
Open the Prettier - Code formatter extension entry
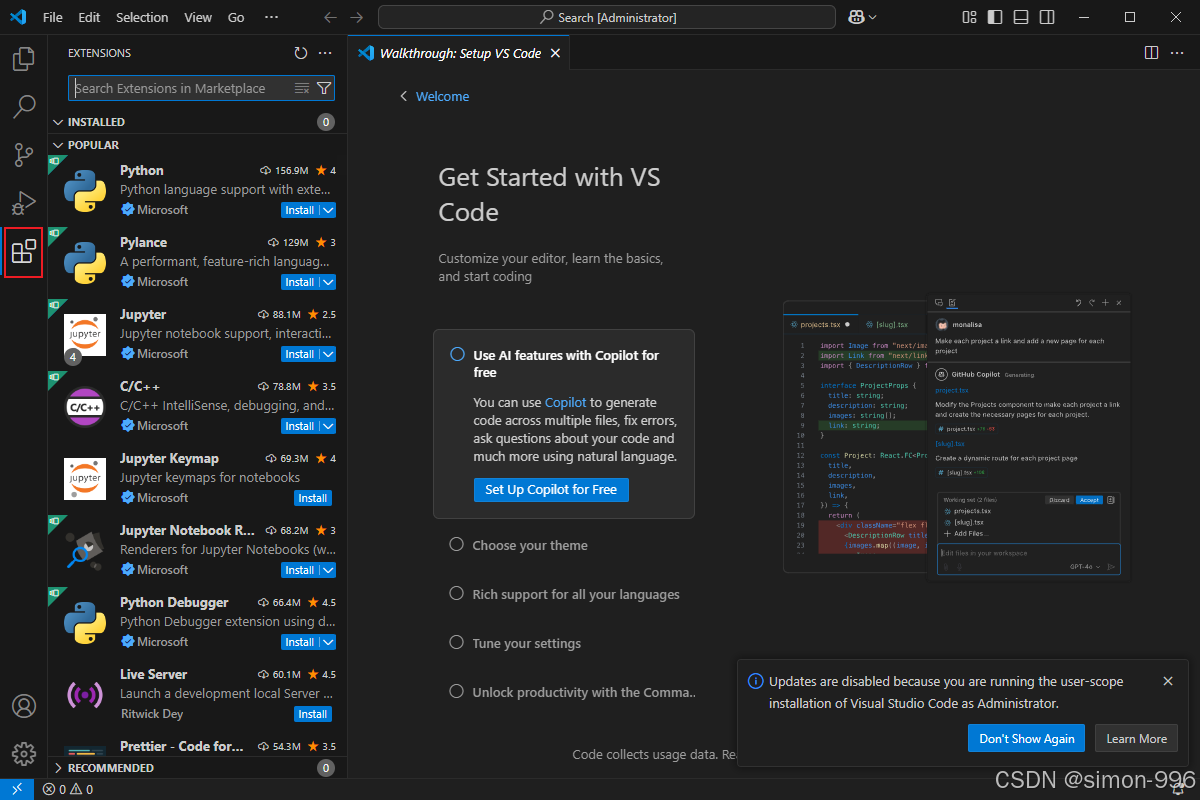pos(196,746)
